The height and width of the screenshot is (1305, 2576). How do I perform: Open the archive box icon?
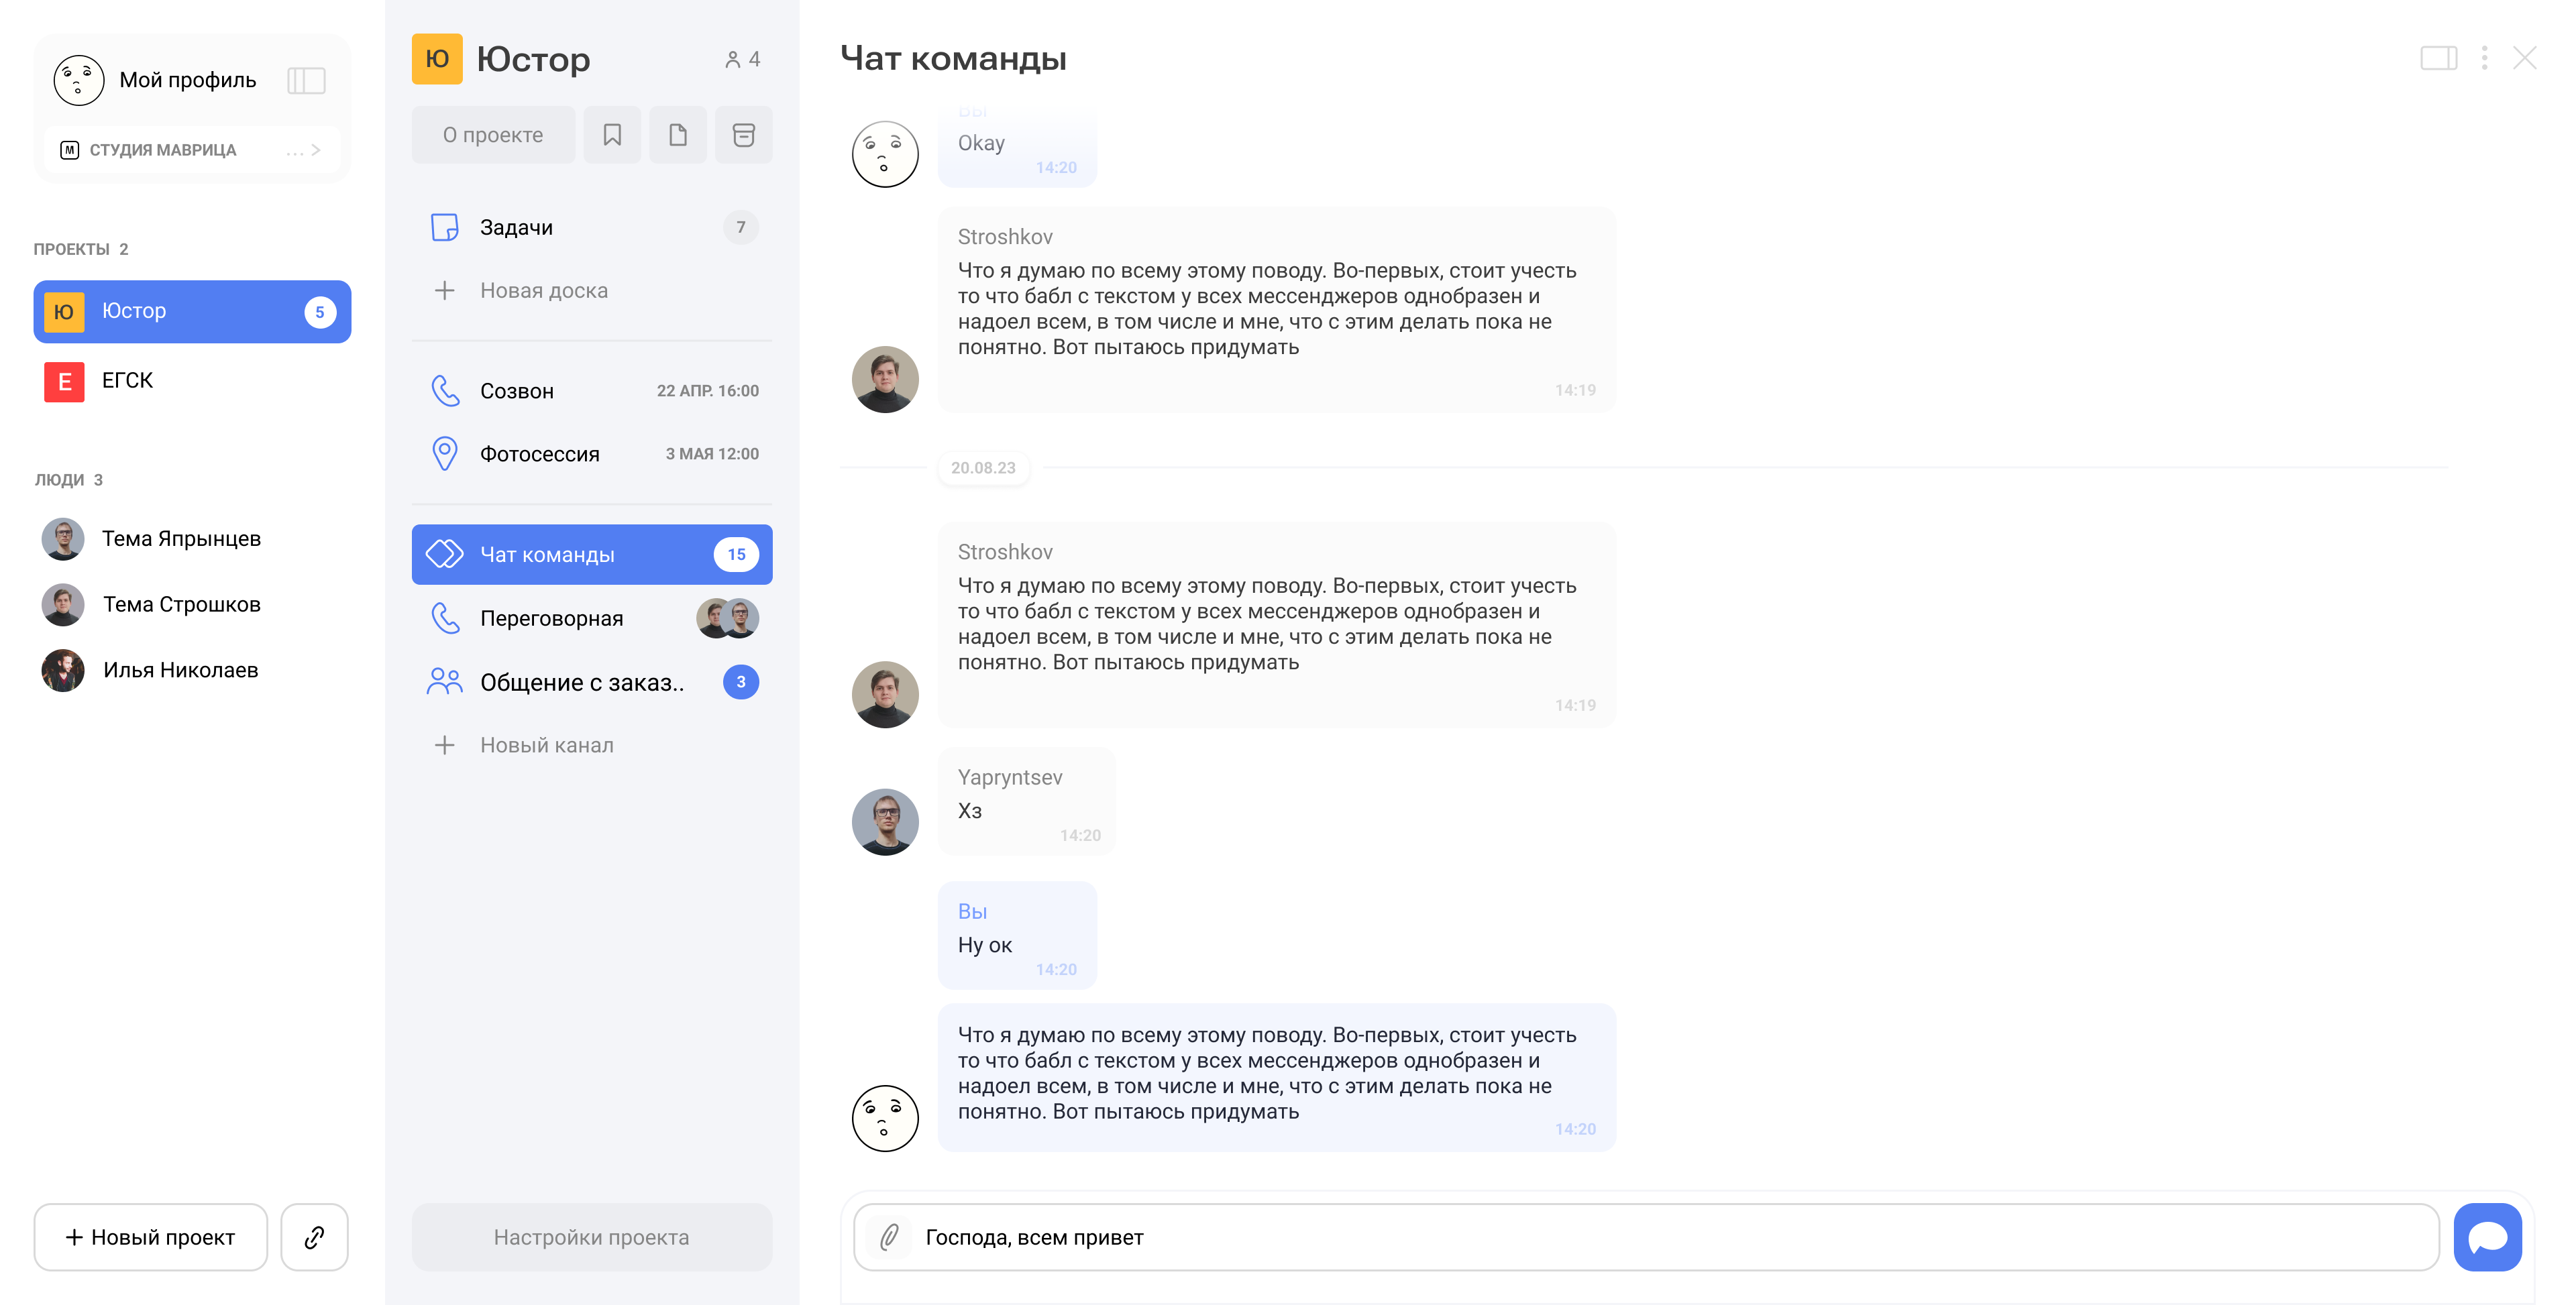coord(743,135)
